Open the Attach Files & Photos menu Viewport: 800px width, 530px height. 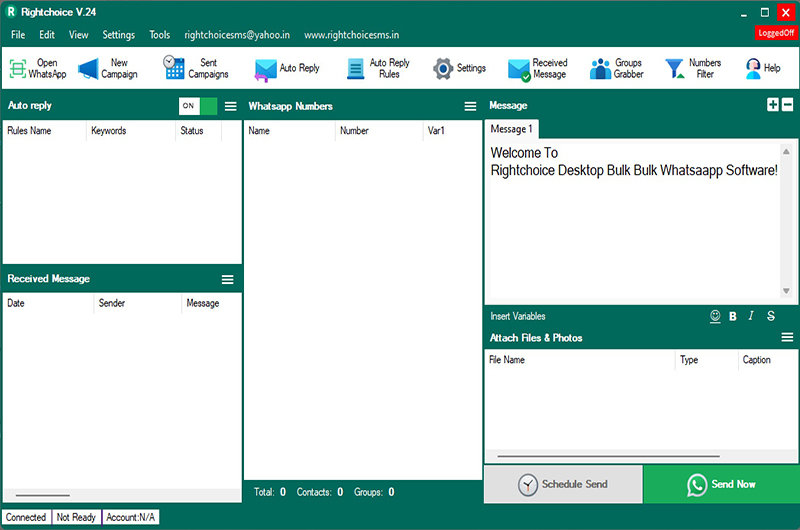pos(787,338)
